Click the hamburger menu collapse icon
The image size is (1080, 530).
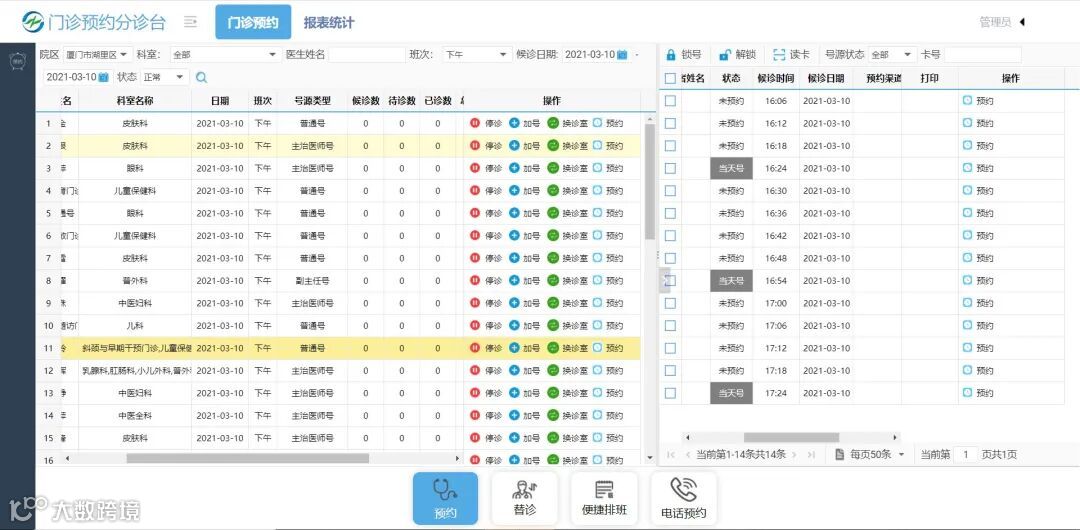click(x=191, y=22)
